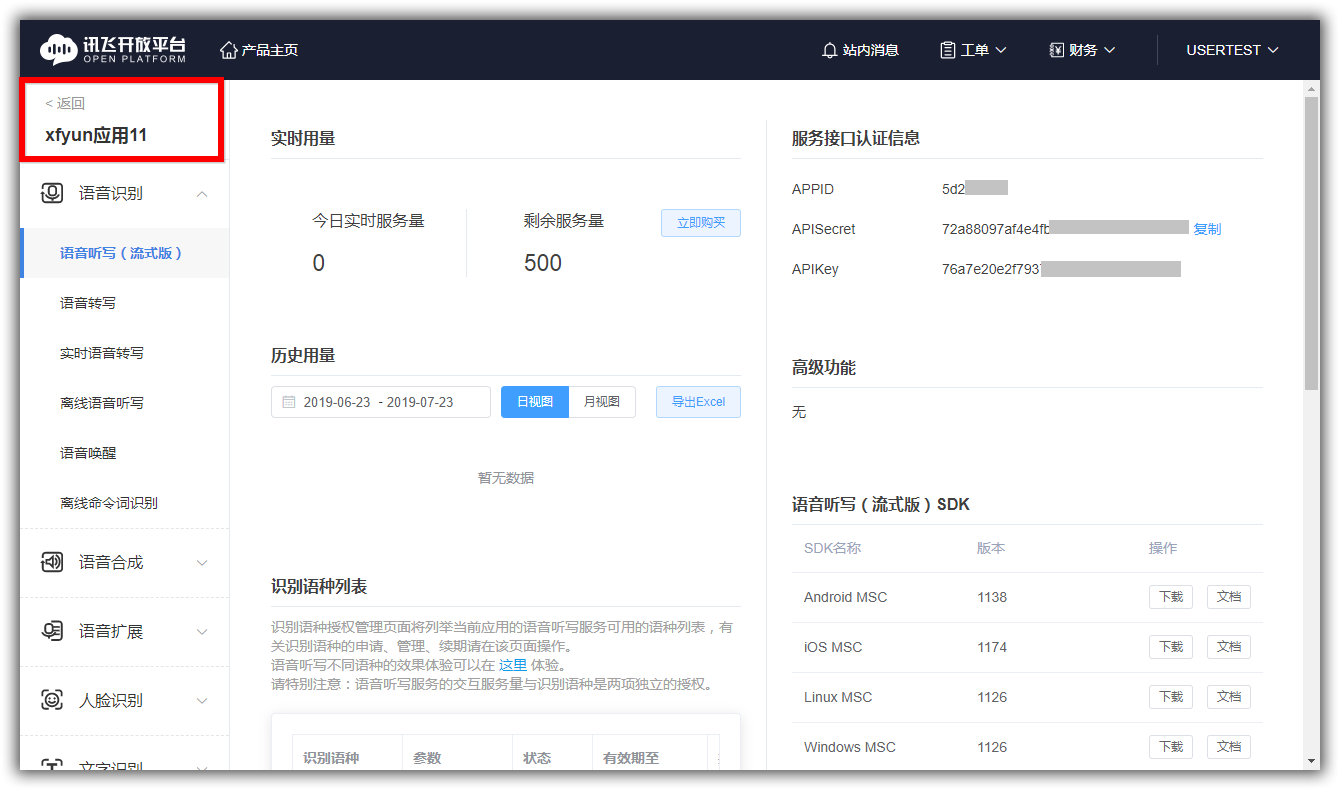Image resolution: width=1340 pixels, height=790 pixels.
Task: Click the yen icon for 财务
Action: 1056,50
